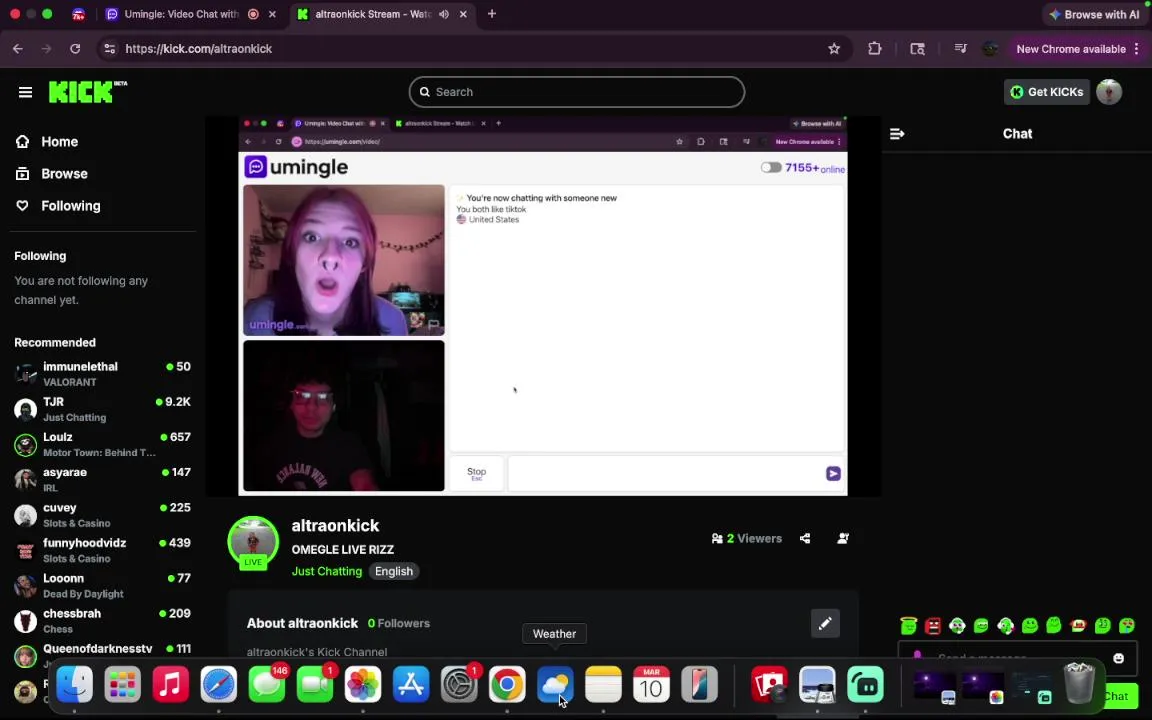Close the altraonkick Stream tab
The image size is (1152, 720).
point(463,14)
